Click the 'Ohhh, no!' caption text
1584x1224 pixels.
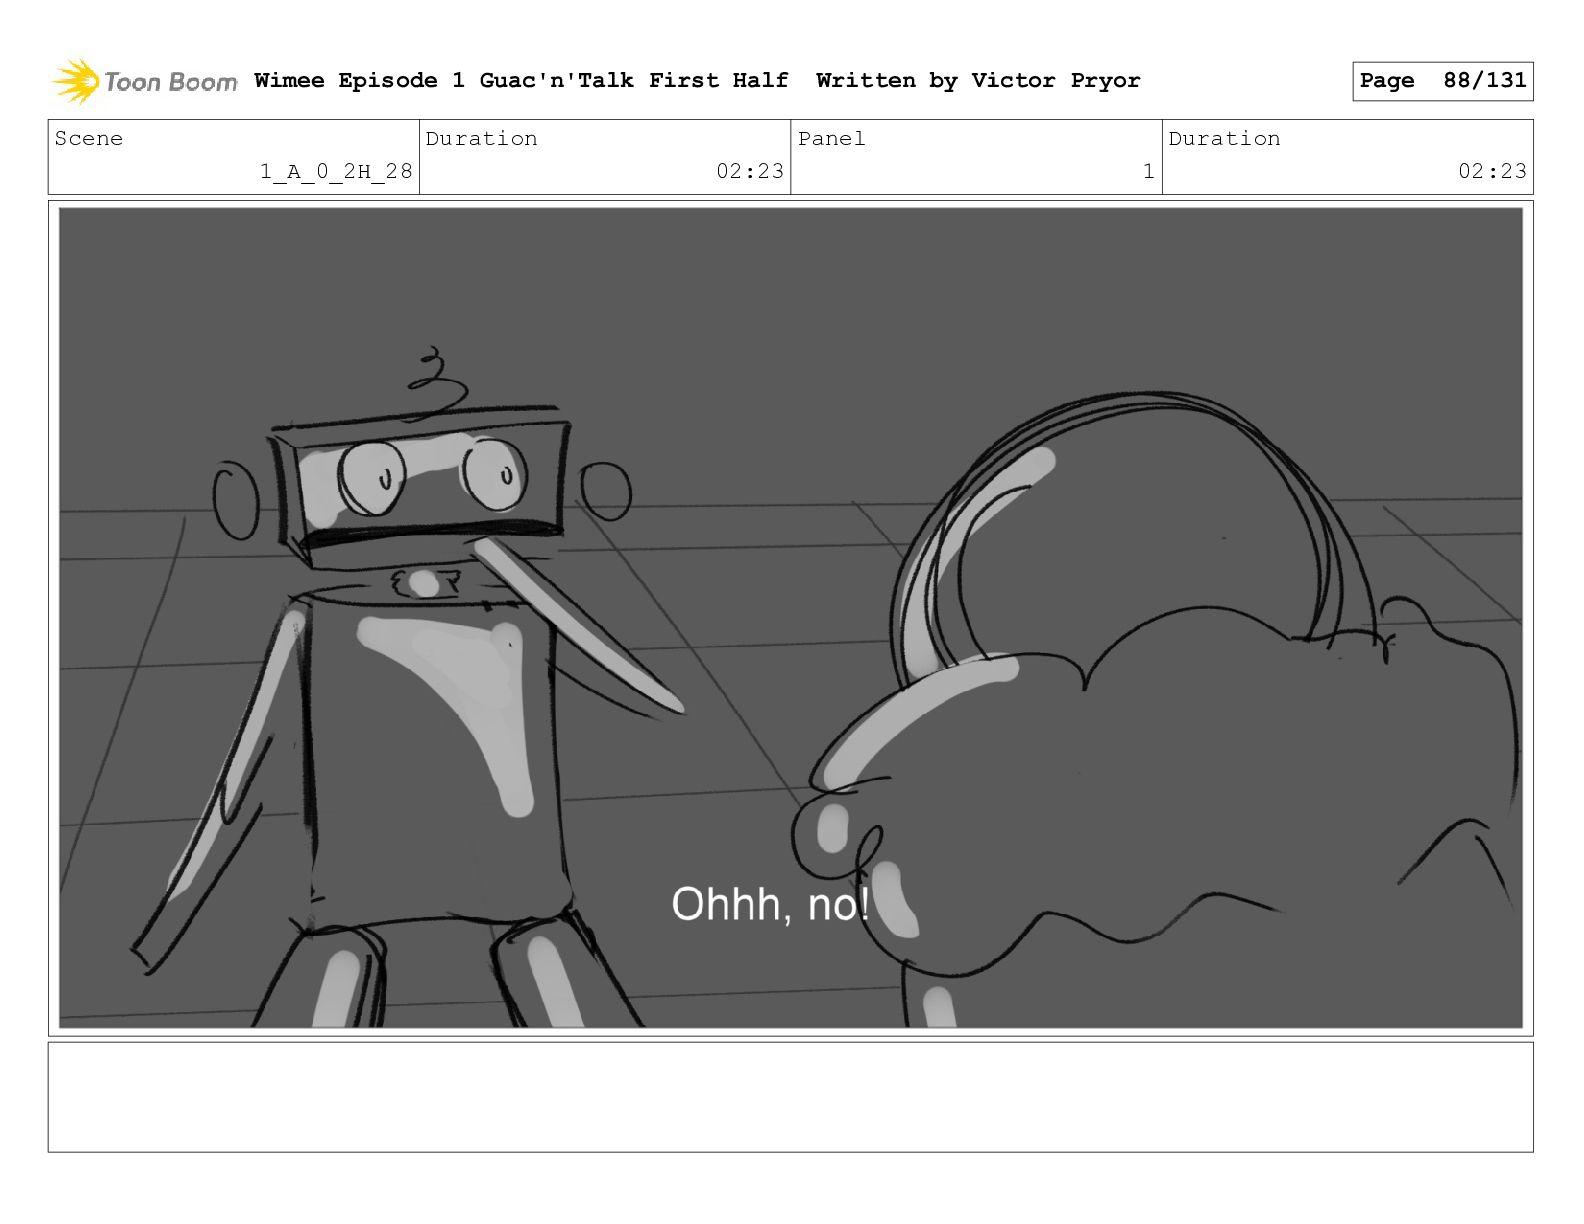[770, 904]
